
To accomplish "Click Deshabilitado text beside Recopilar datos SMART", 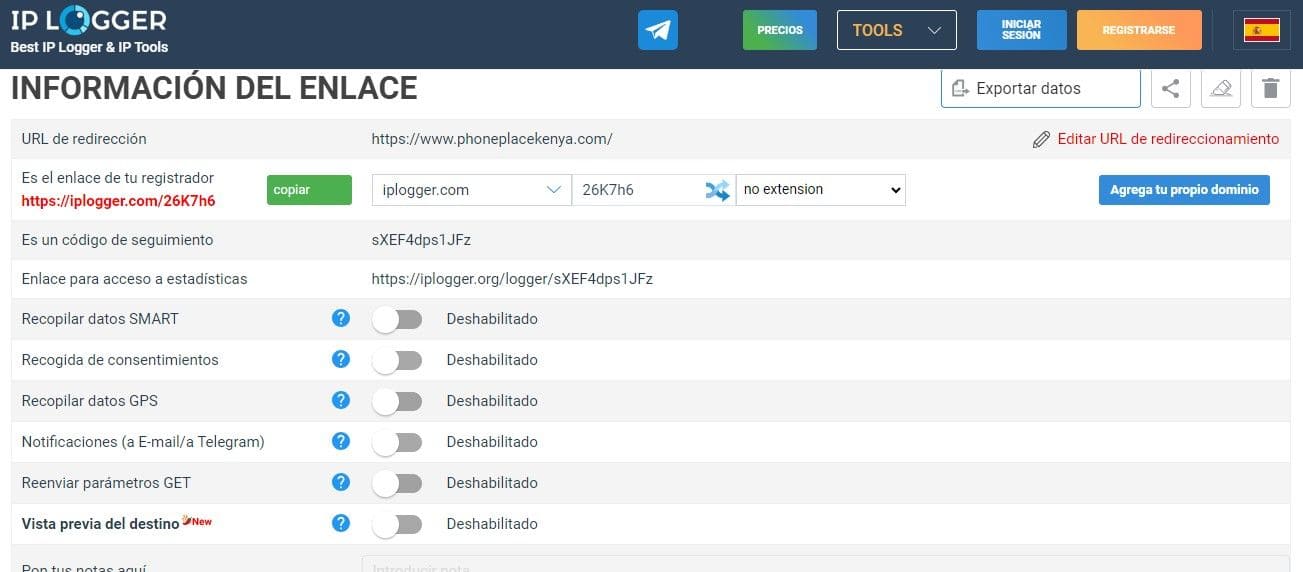I will tap(492, 319).
